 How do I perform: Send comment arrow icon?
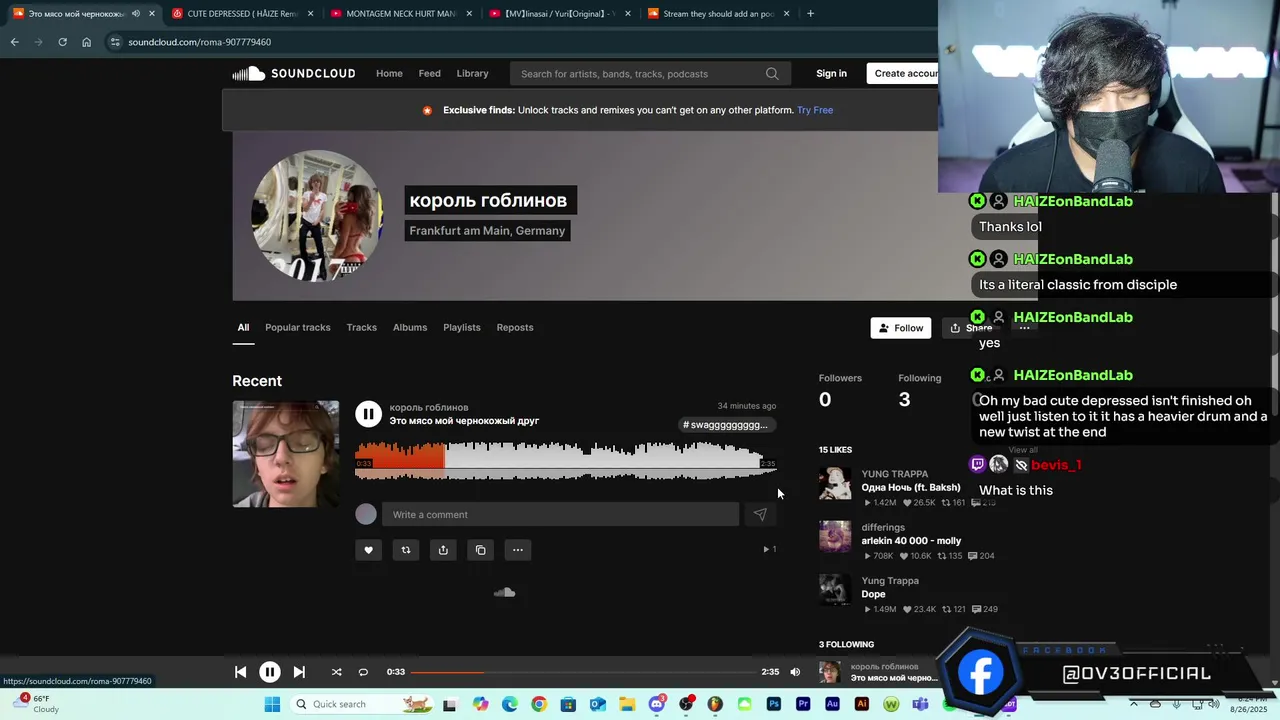point(760,514)
